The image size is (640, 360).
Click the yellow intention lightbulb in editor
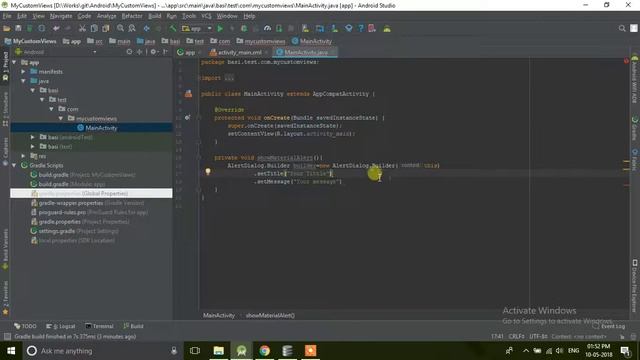[x=208, y=172]
